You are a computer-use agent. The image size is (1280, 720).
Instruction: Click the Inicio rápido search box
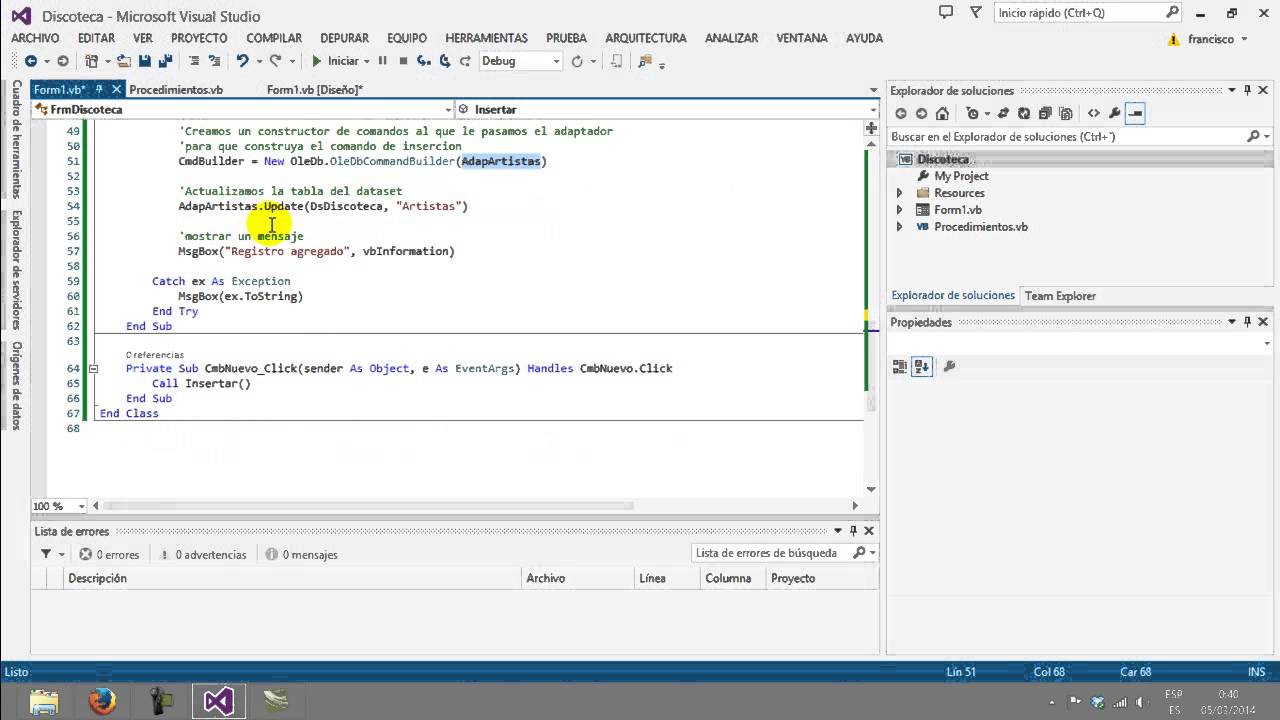click(1089, 13)
